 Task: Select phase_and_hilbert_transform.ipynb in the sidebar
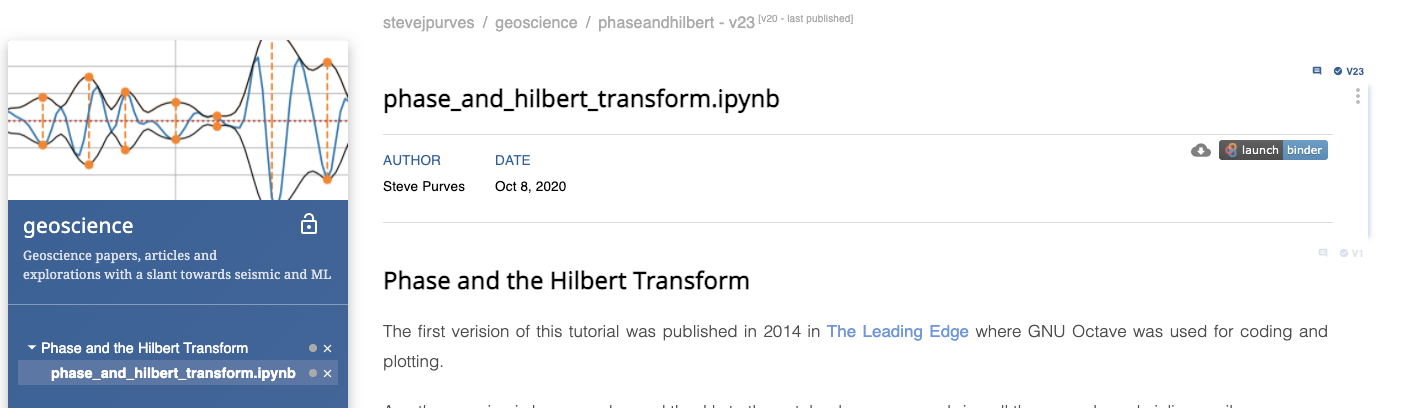pos(173,373)
